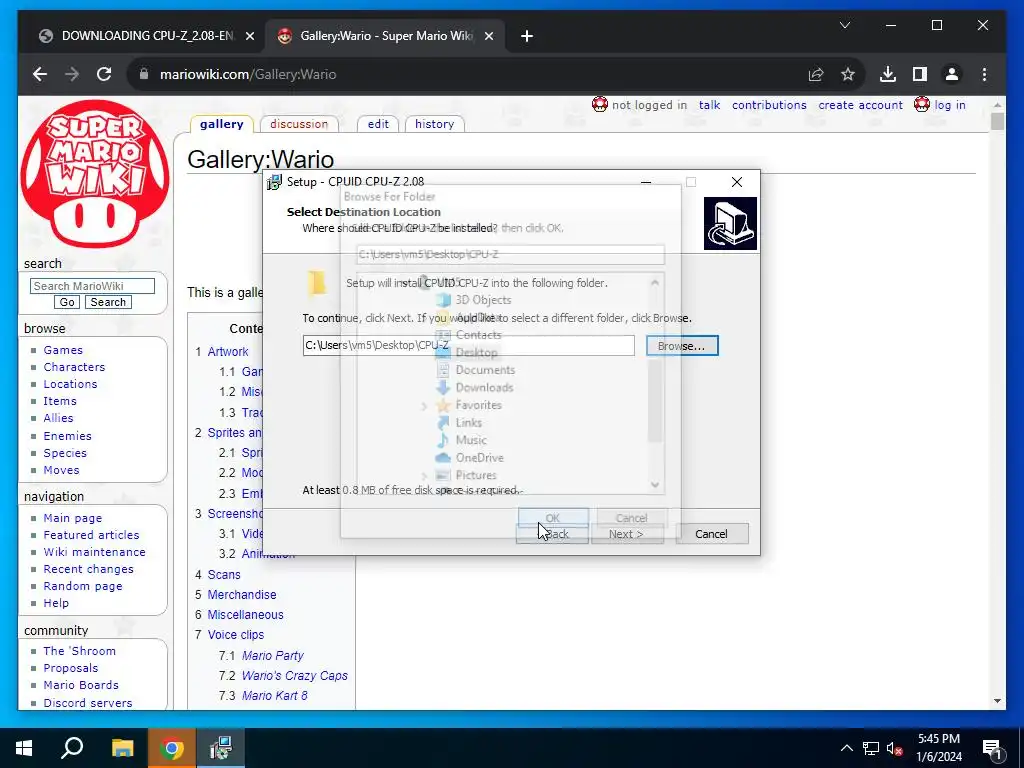This screenshot has height=768, width=1024.
Task: Switch to the DOWNLOADING CPU-Z browser tab
Action: [x=147, y=36]
